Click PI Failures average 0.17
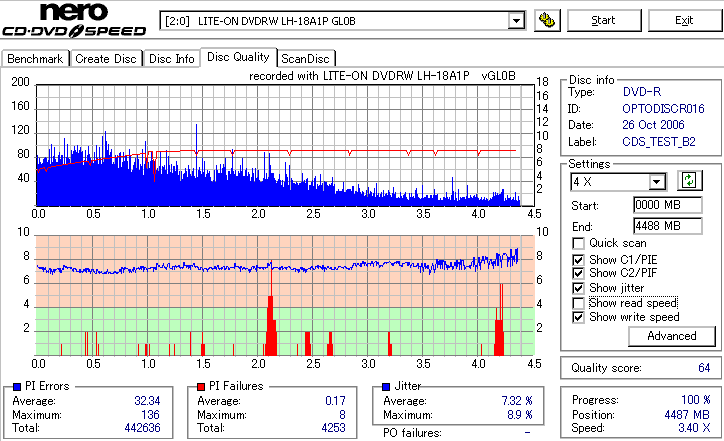 point(335,401)
